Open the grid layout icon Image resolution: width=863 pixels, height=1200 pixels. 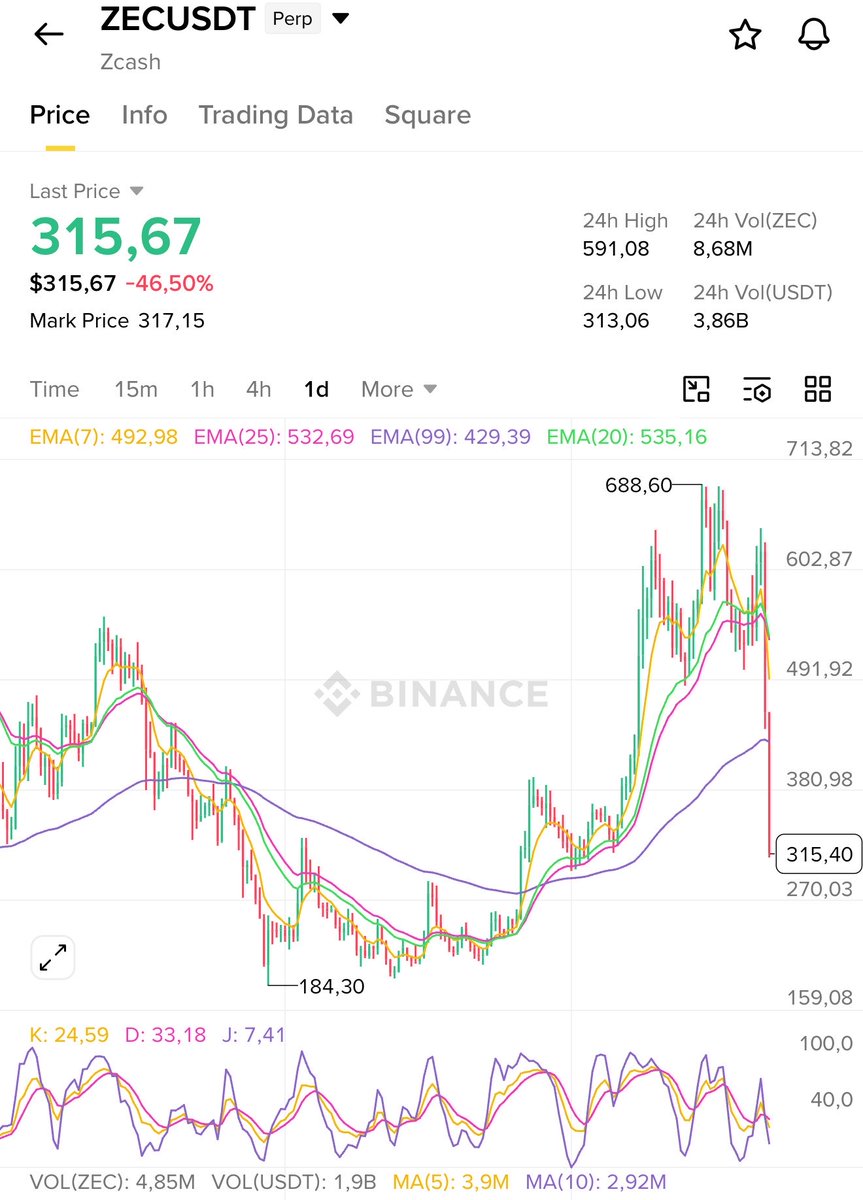tap(818, 389)
